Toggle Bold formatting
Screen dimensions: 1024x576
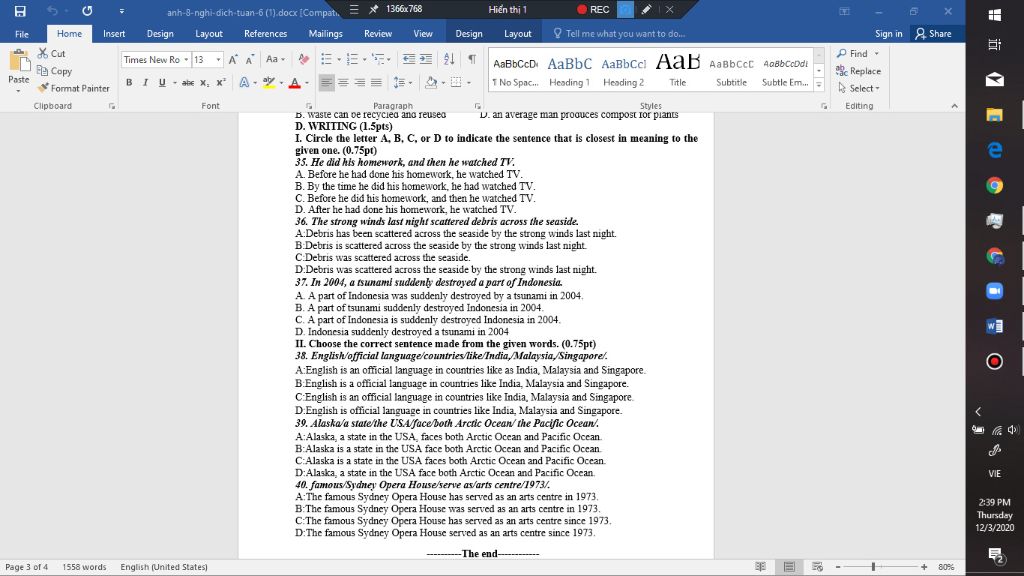pos(129,83)
